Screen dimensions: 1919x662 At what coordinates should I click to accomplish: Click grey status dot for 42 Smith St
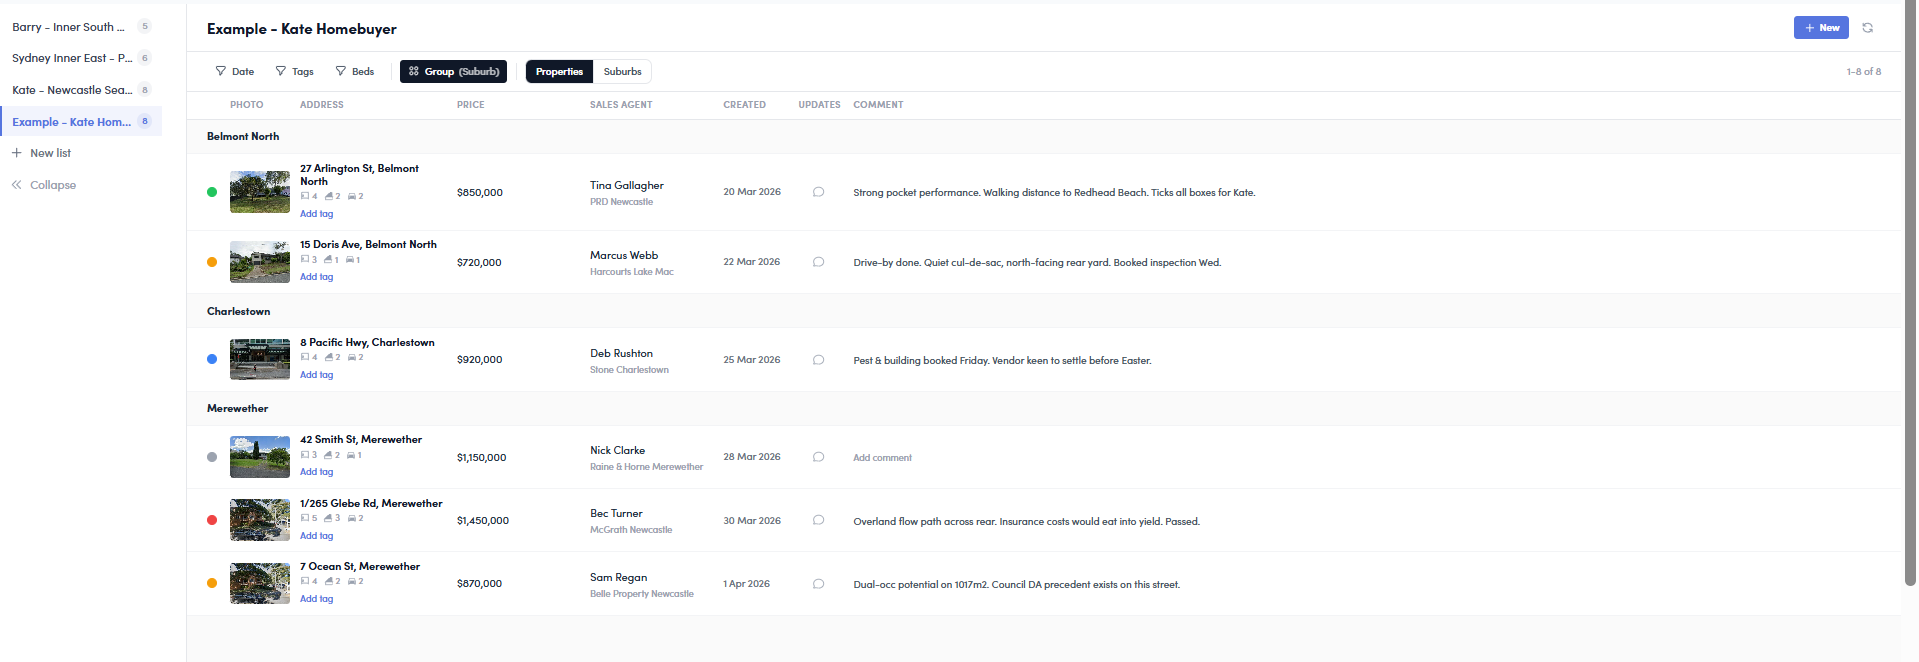coord(212,457)
